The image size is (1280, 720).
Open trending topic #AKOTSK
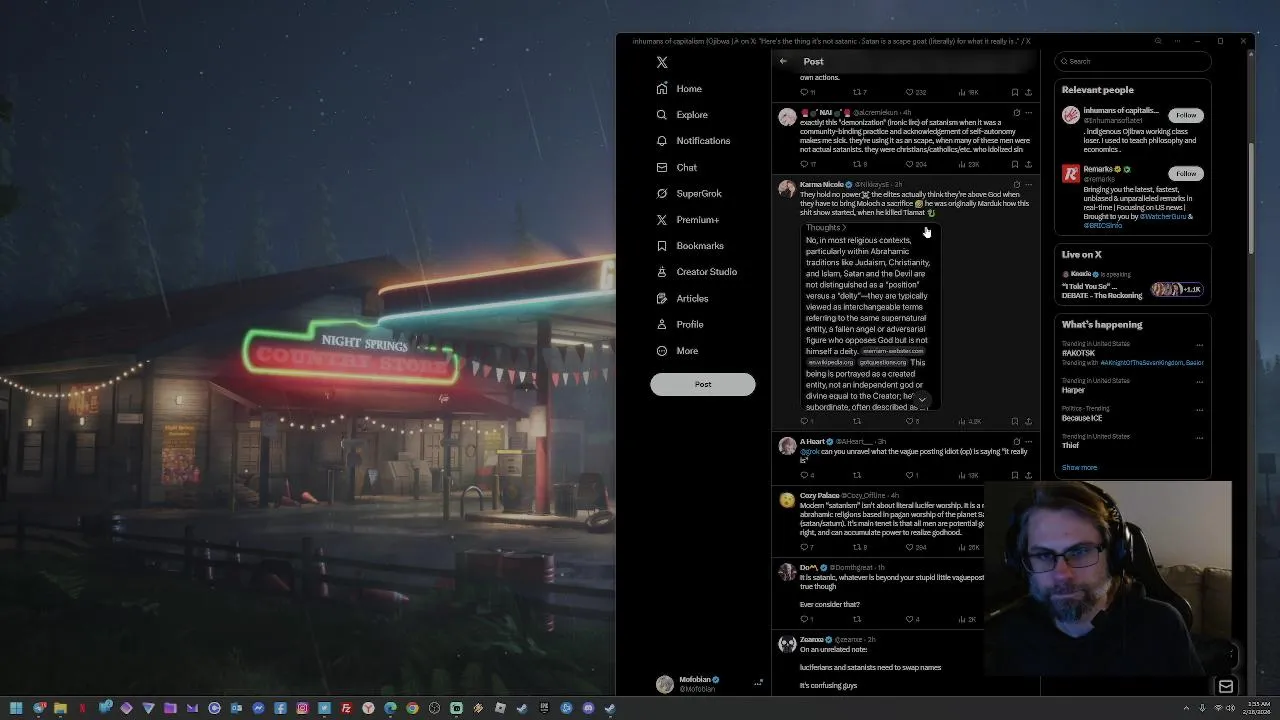1079,353
